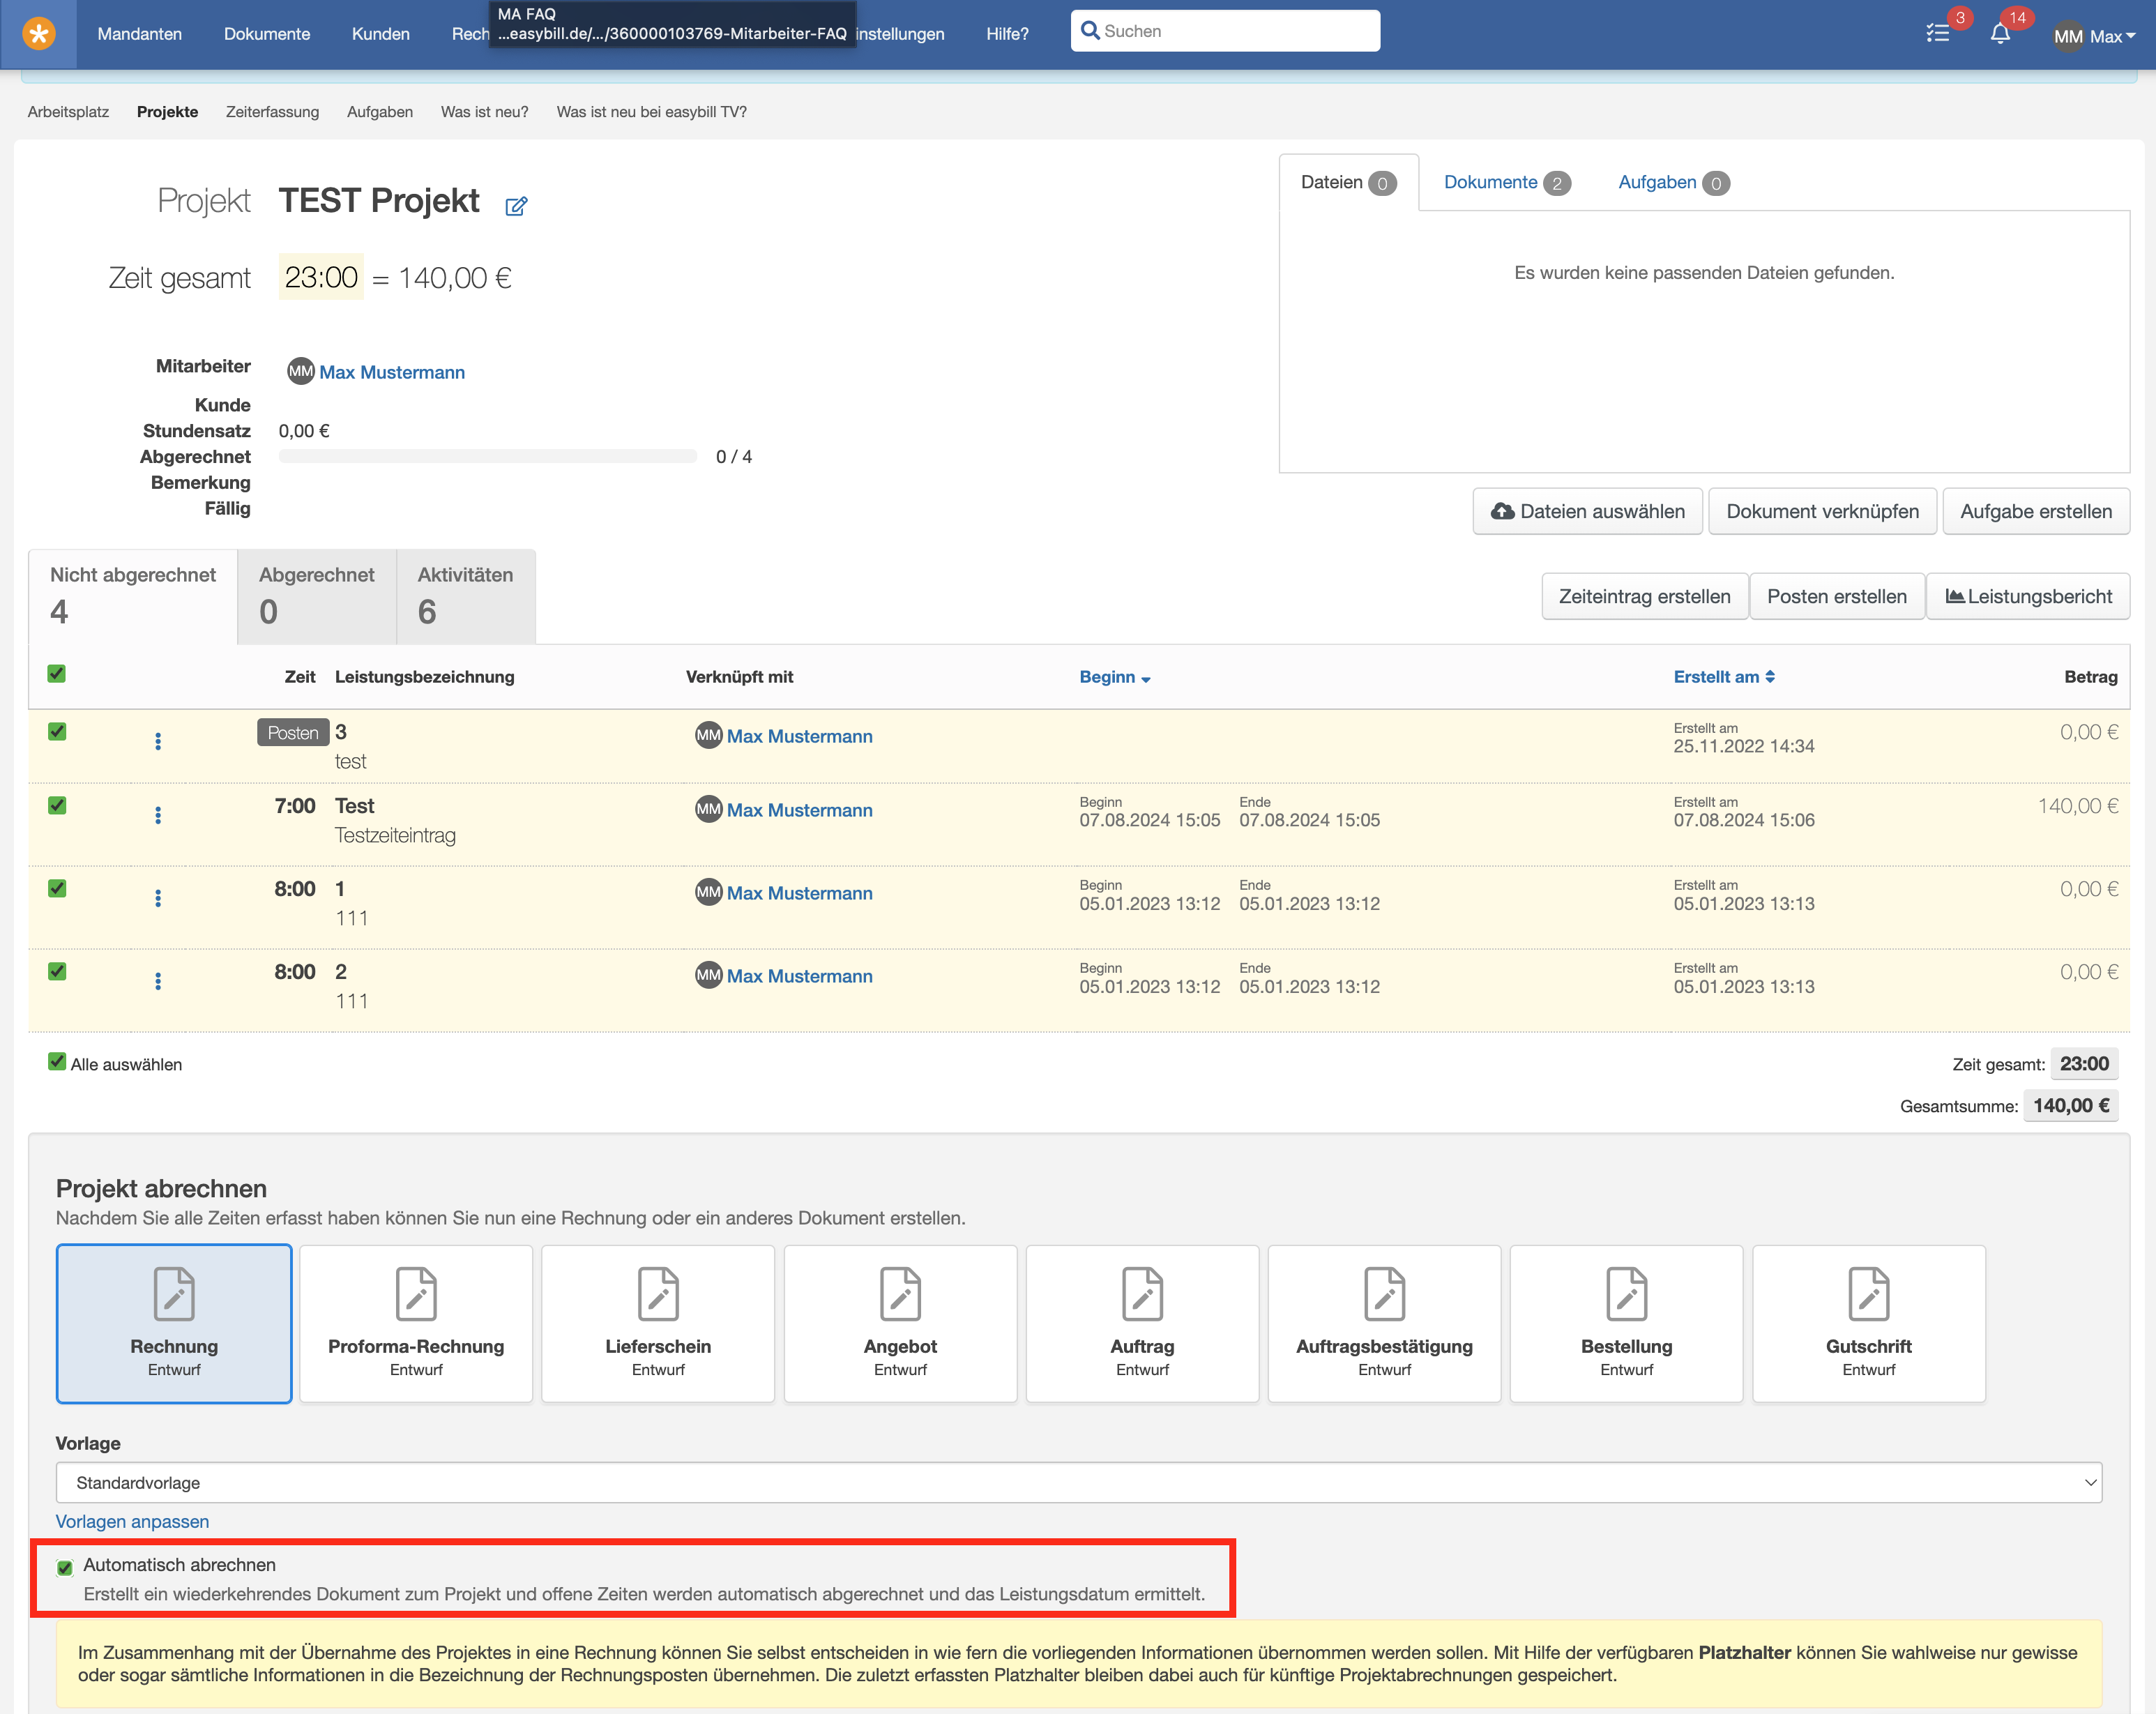Click the Bestellung document icon
The image size is (2156, 1714).
(x=1627, y=1293)
